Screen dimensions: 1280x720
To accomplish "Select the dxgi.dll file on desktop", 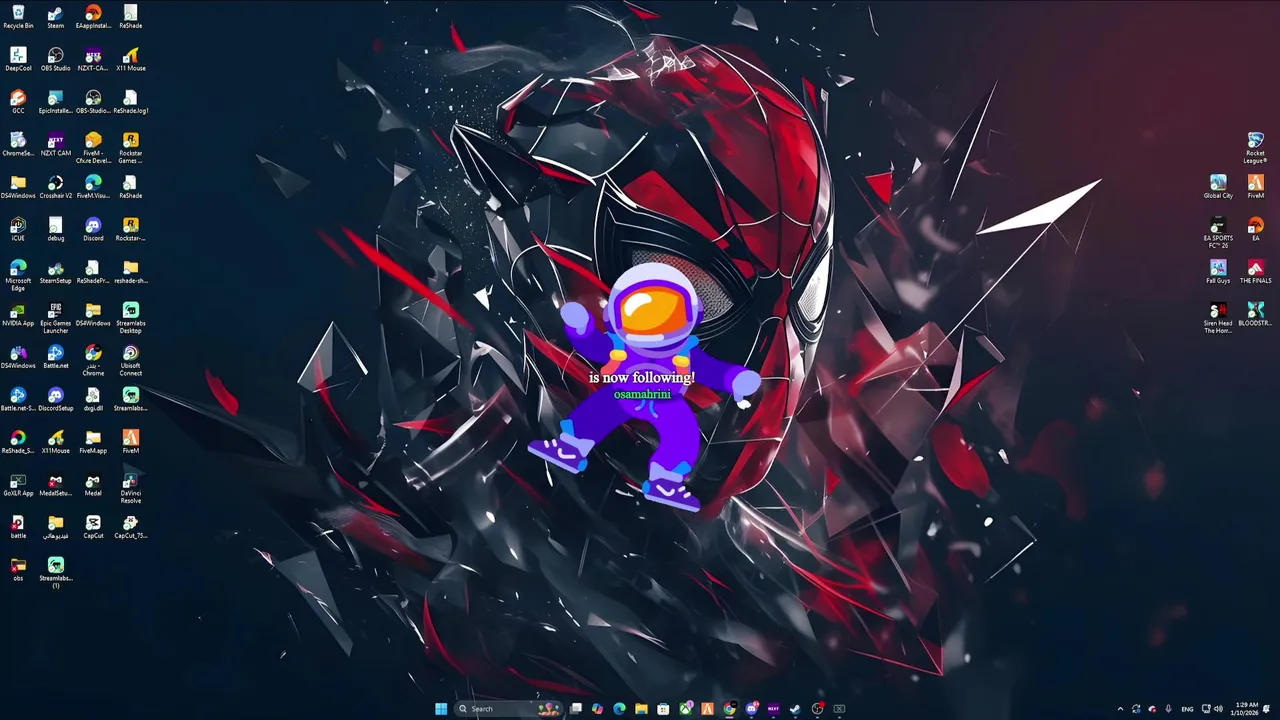I will pyautogui.click(x=93, y=399).
